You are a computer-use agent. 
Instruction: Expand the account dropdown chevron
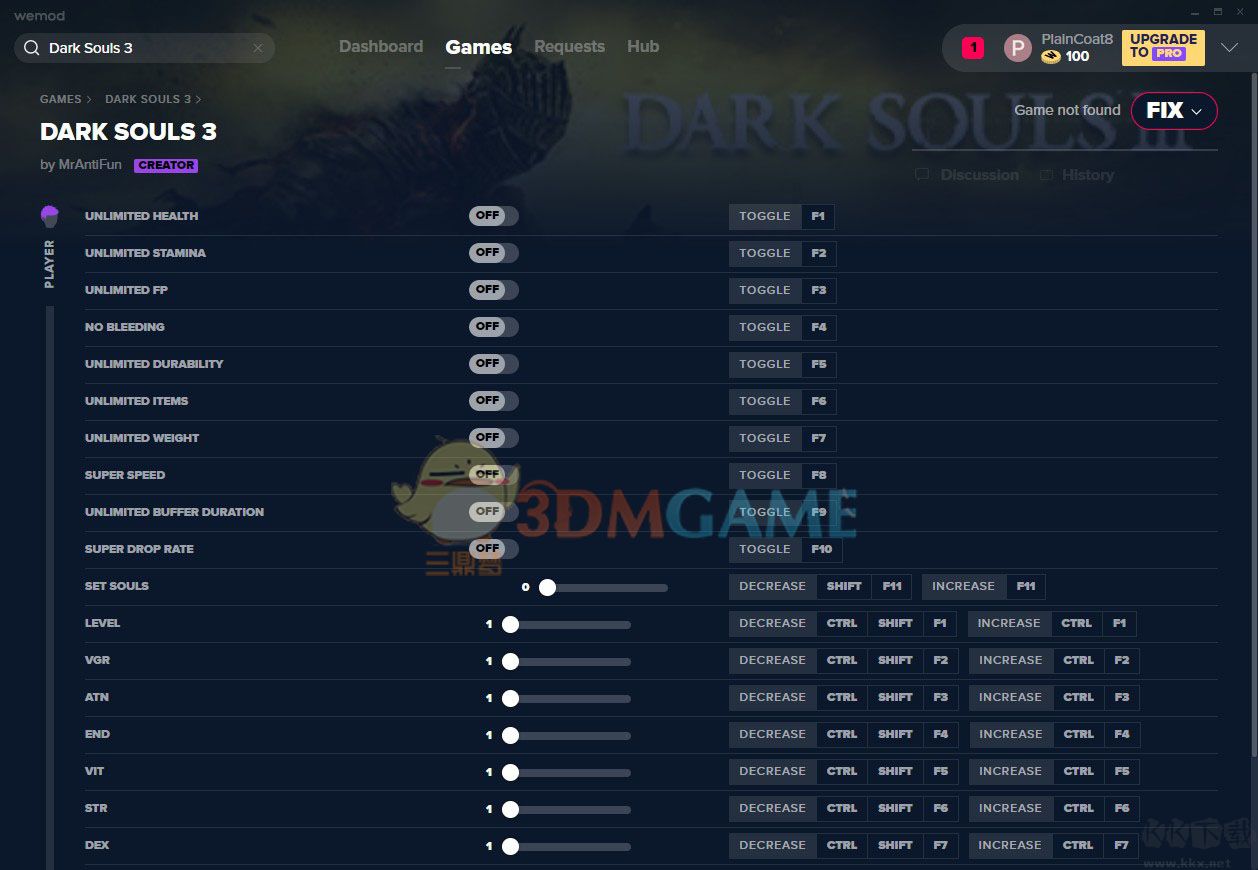[1229, 48]
